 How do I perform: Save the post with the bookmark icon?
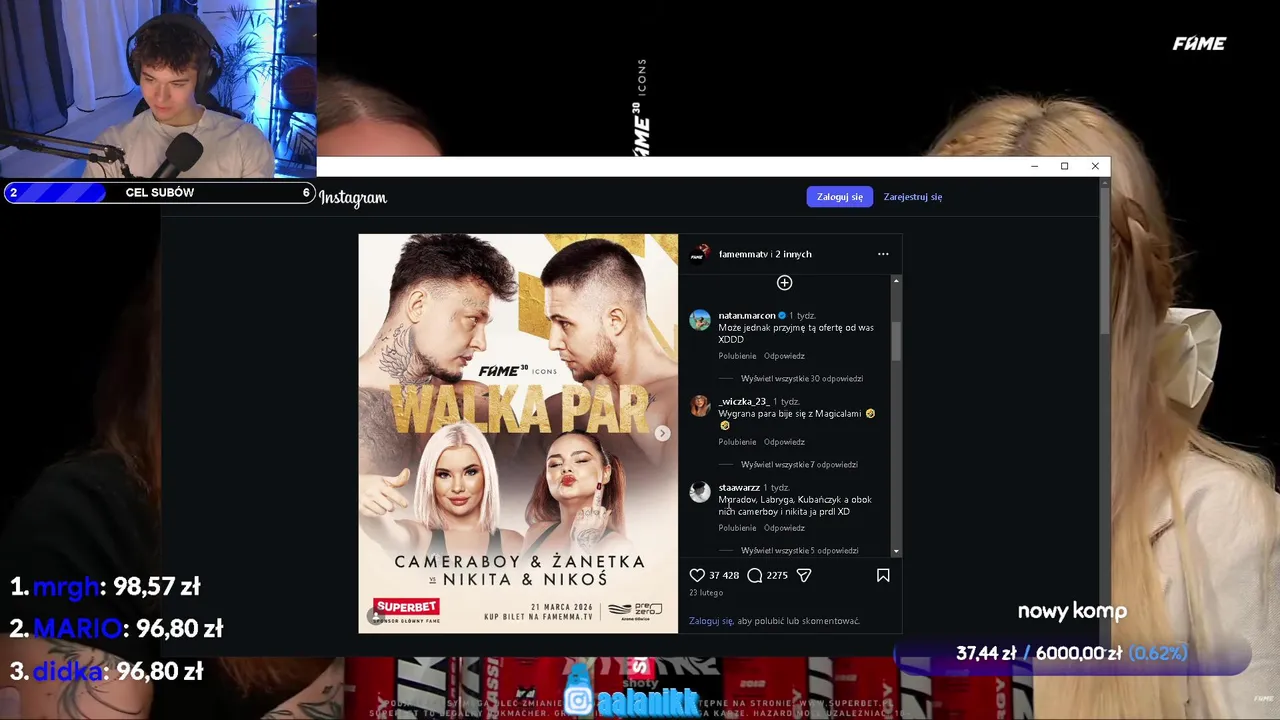(883, 575)
